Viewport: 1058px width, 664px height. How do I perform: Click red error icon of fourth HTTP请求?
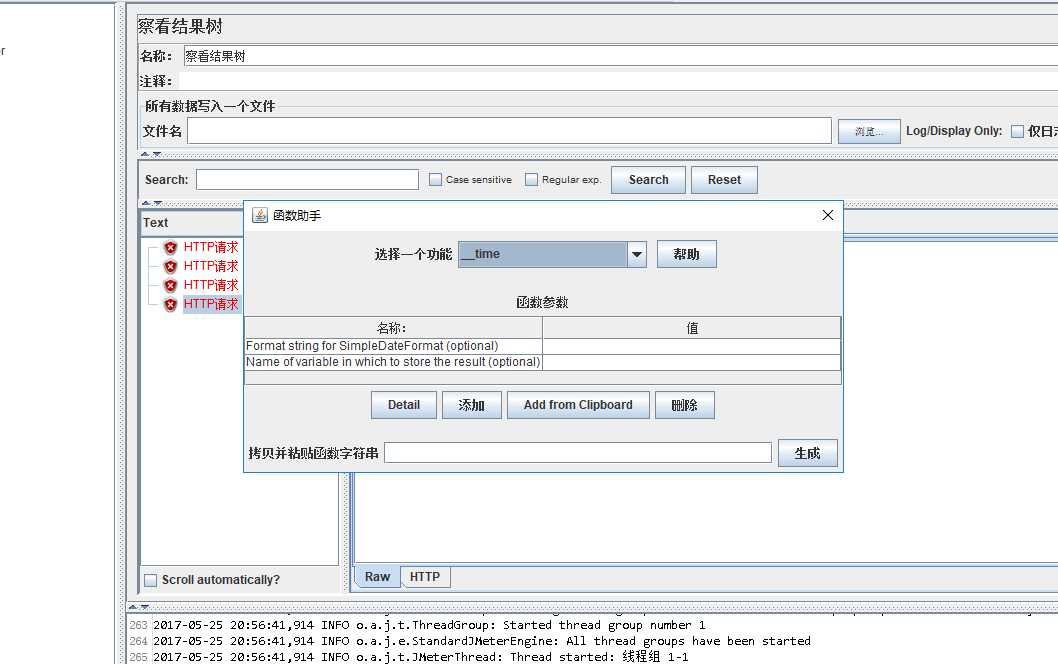coord(171,304)
